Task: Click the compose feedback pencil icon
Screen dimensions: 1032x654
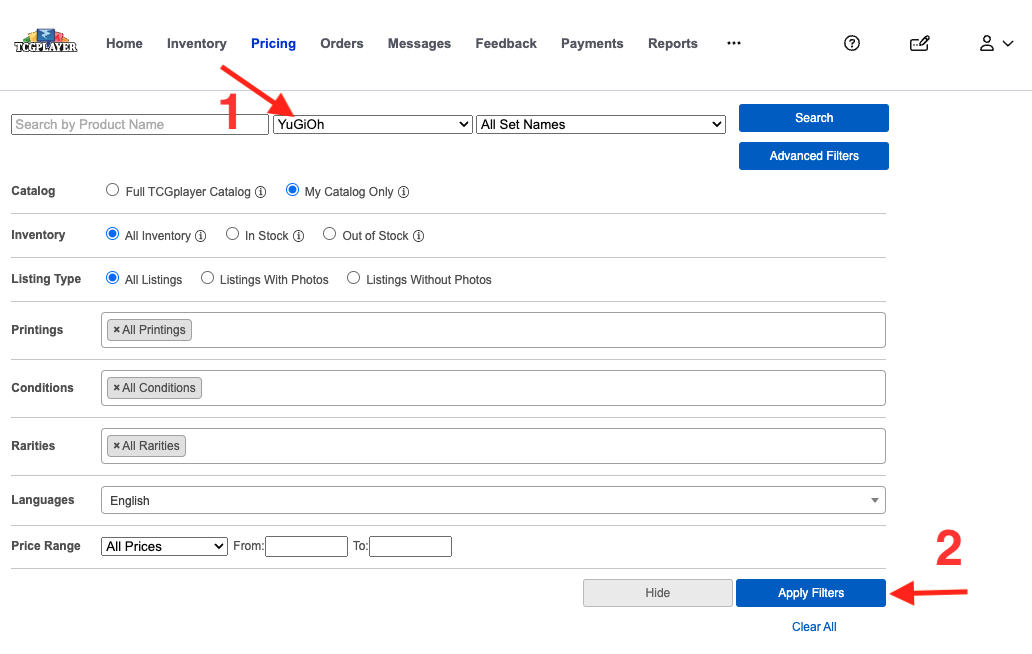Action: click(x=919, y=43)
